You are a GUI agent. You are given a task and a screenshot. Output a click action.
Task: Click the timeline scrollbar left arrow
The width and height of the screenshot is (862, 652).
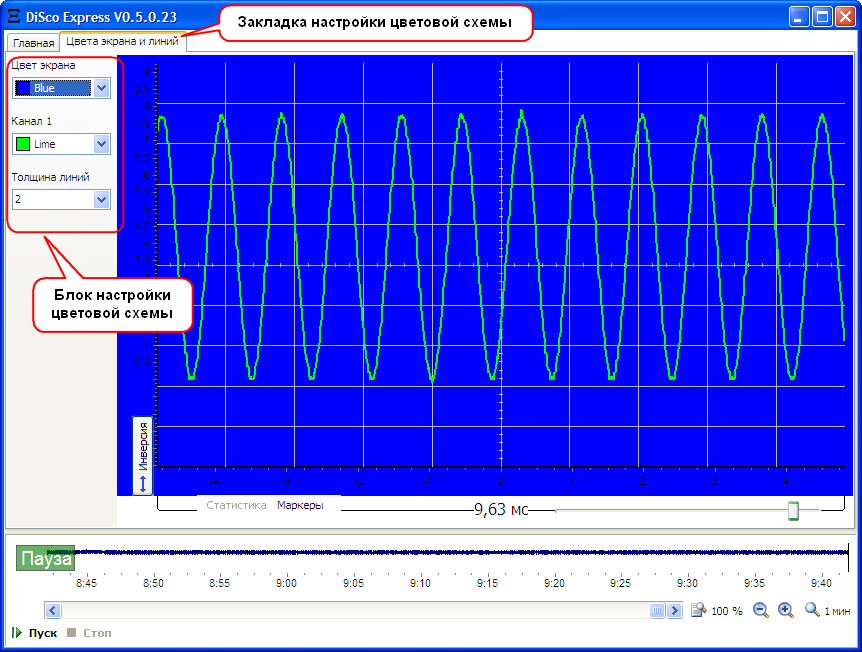pyautogui.click(x=54, y=610)
